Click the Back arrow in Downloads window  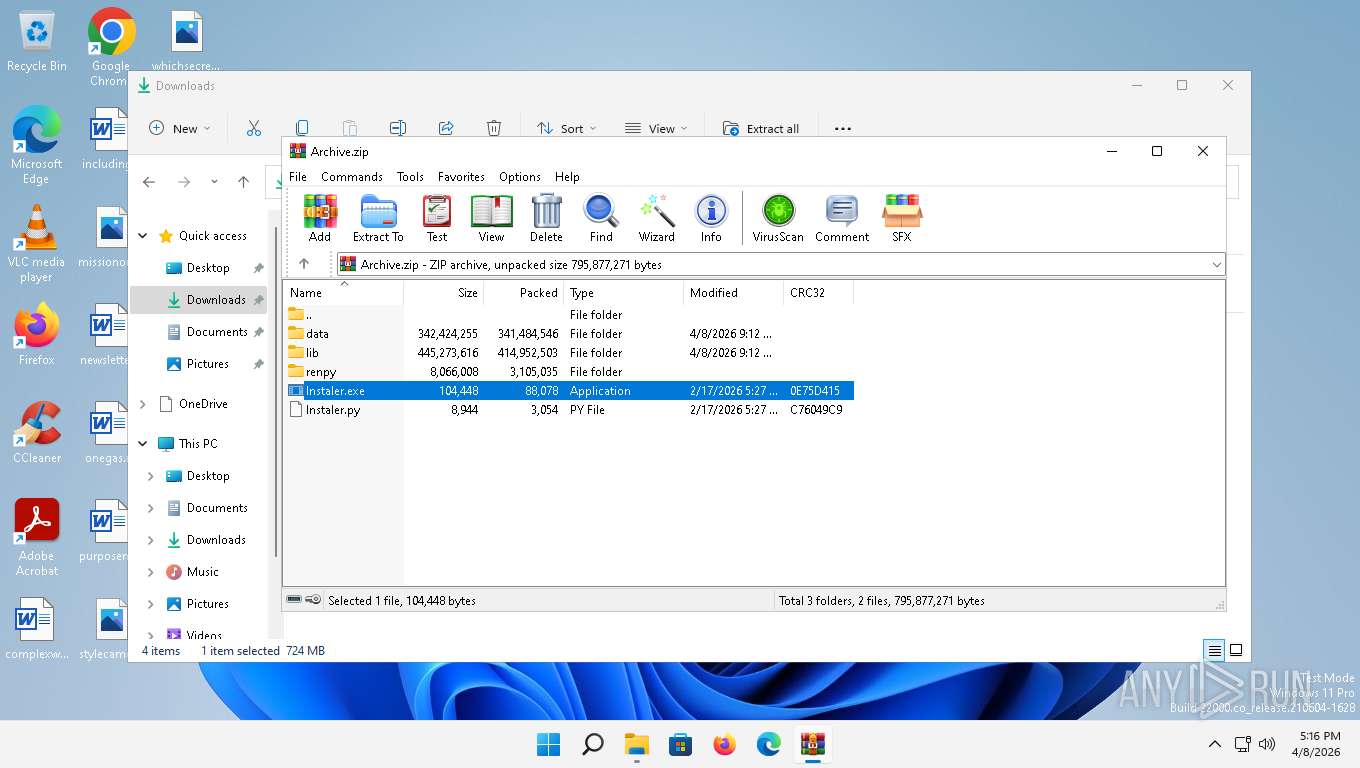click(149, 182)
